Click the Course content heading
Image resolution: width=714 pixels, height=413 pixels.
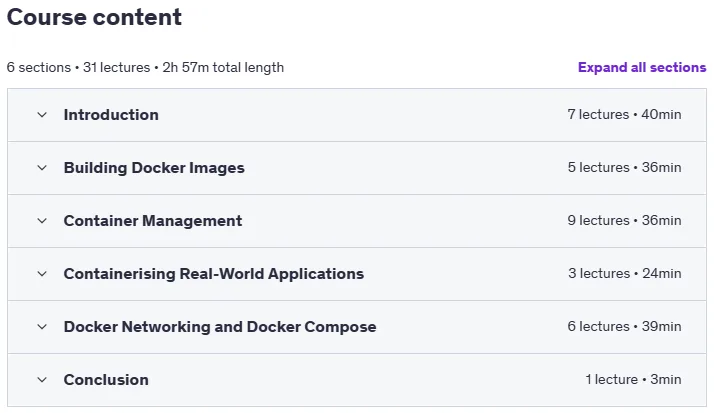point(94,17)
